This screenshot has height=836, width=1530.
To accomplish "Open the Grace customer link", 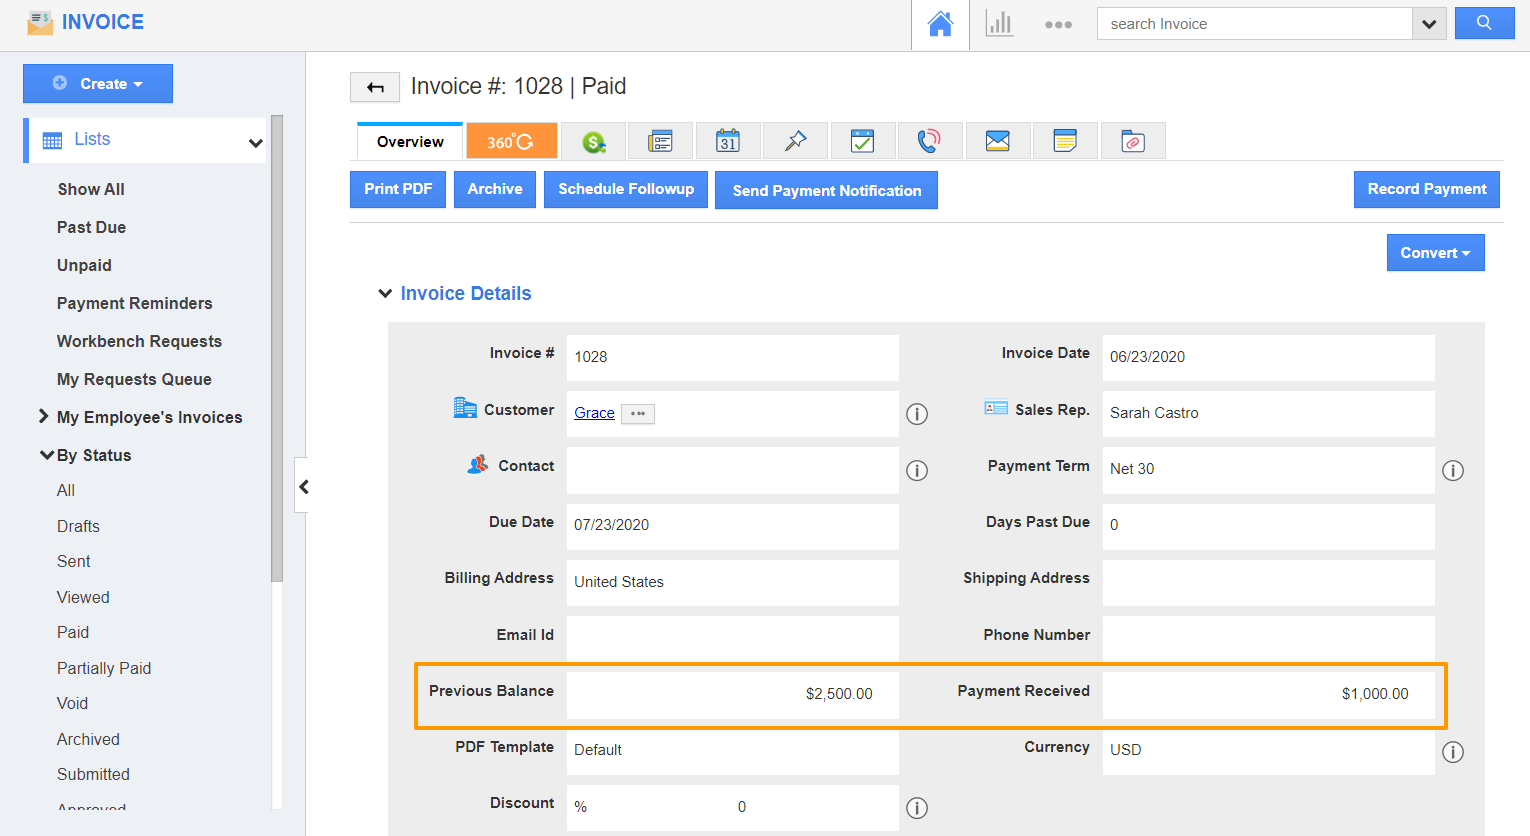I will 594,413.
